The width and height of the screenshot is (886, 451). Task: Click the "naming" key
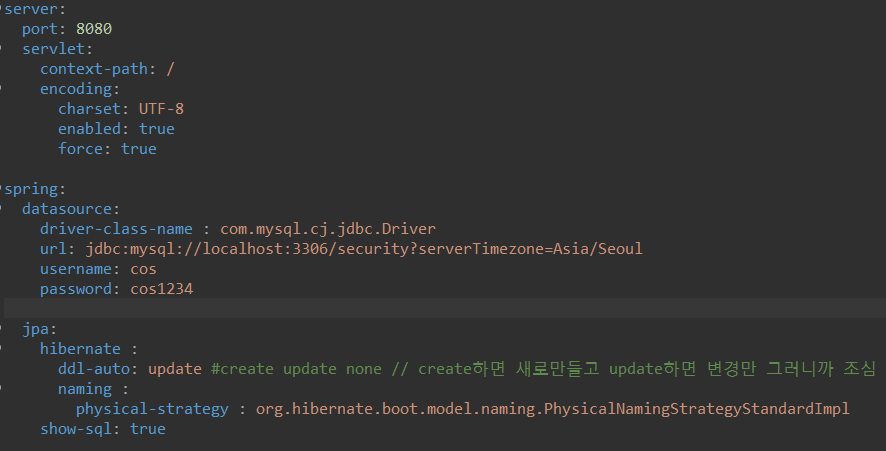[85, 389]
